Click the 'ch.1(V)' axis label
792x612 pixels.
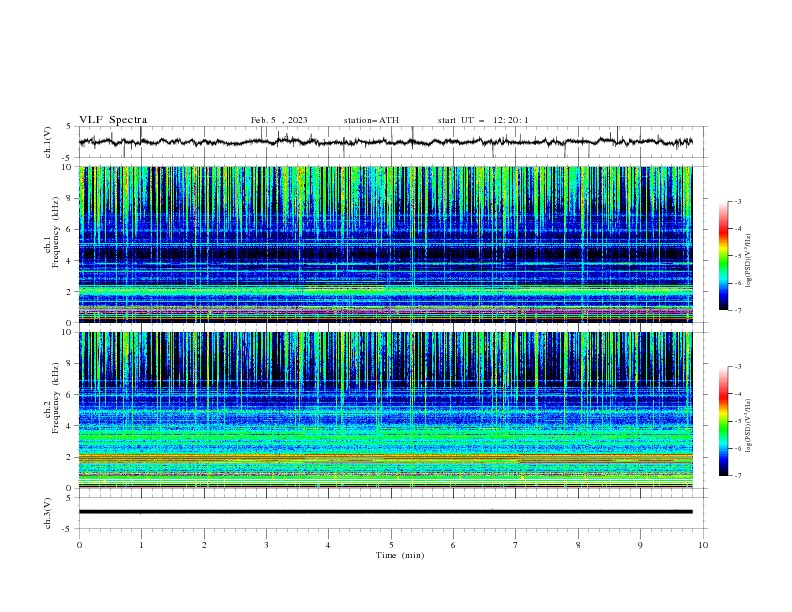(48, 142)
